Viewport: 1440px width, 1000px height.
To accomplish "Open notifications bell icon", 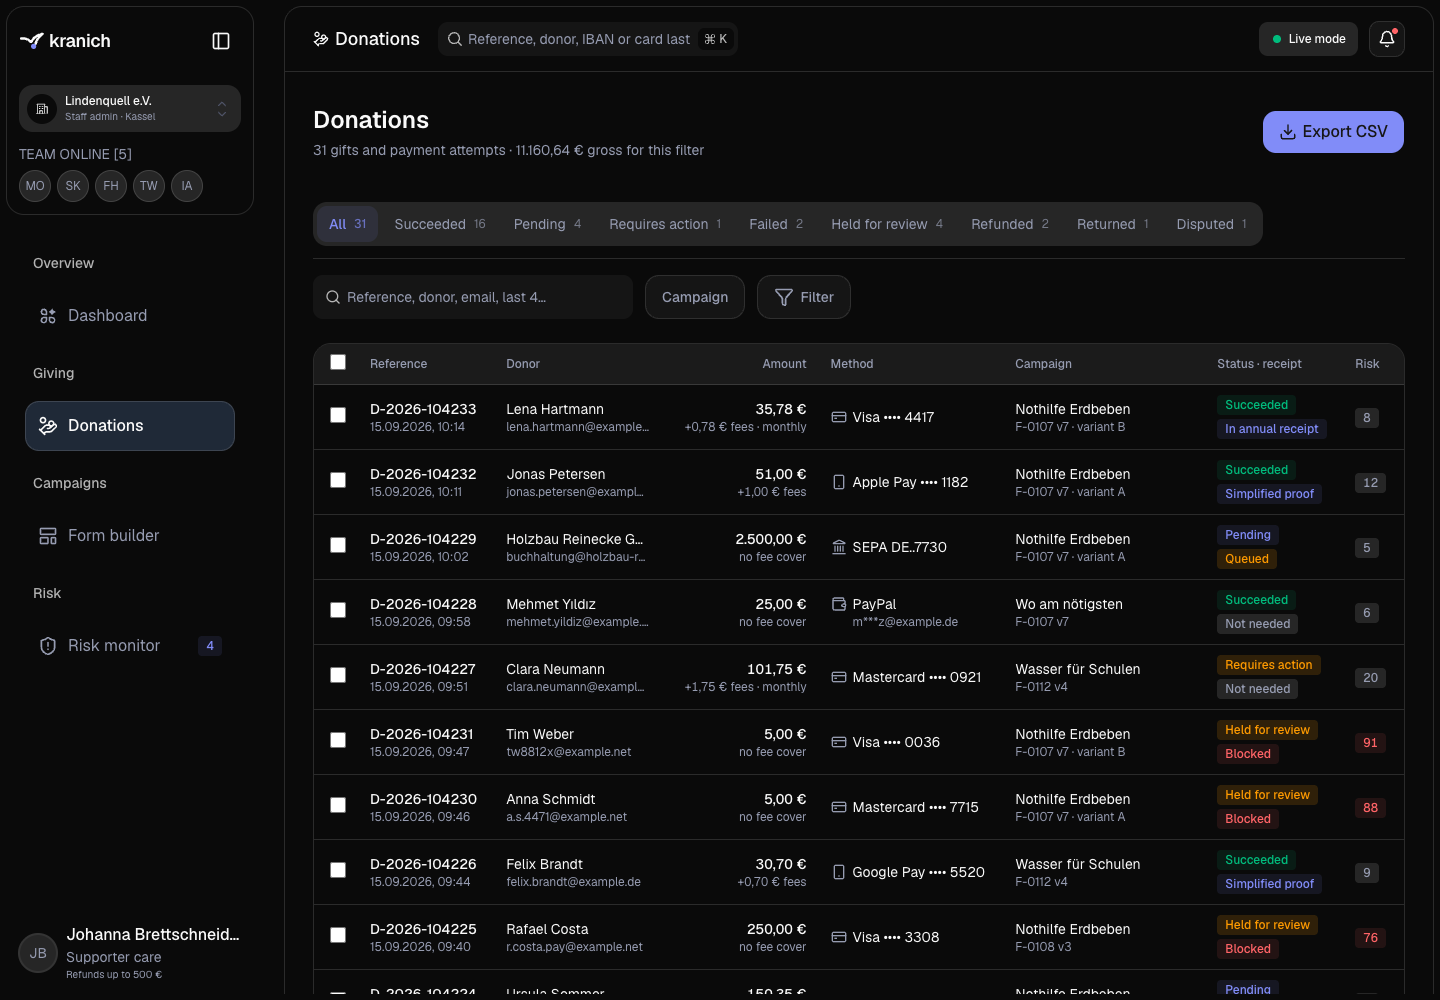I will pyautogui.click(x=1387, y=39).
